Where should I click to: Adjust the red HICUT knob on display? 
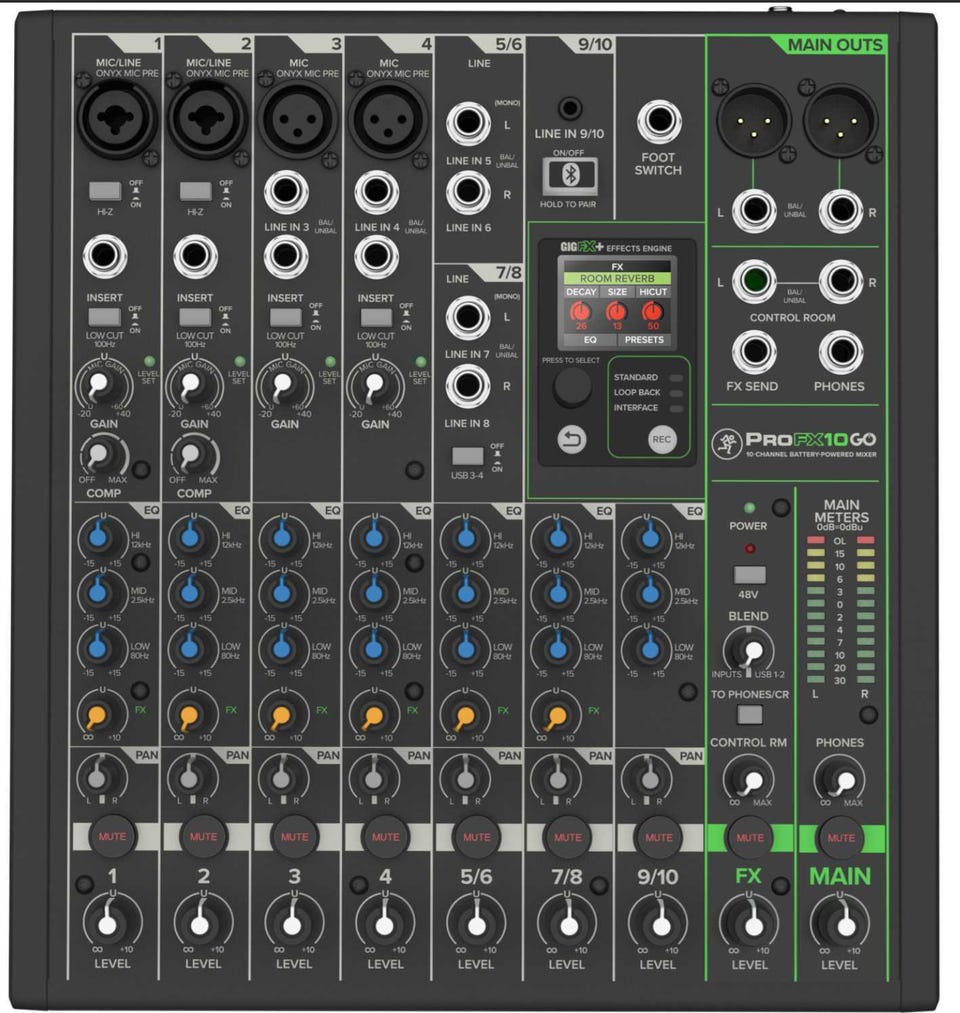653,312
